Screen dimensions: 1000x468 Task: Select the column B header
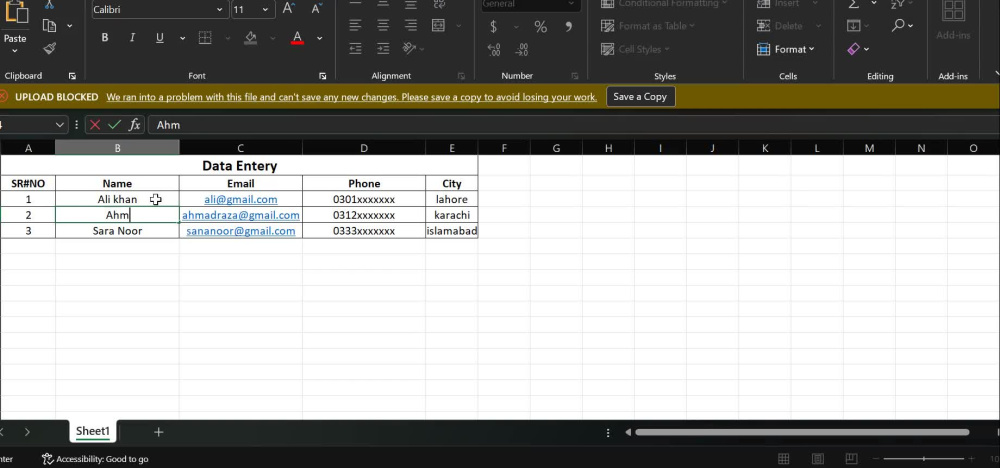pos(117,148)
